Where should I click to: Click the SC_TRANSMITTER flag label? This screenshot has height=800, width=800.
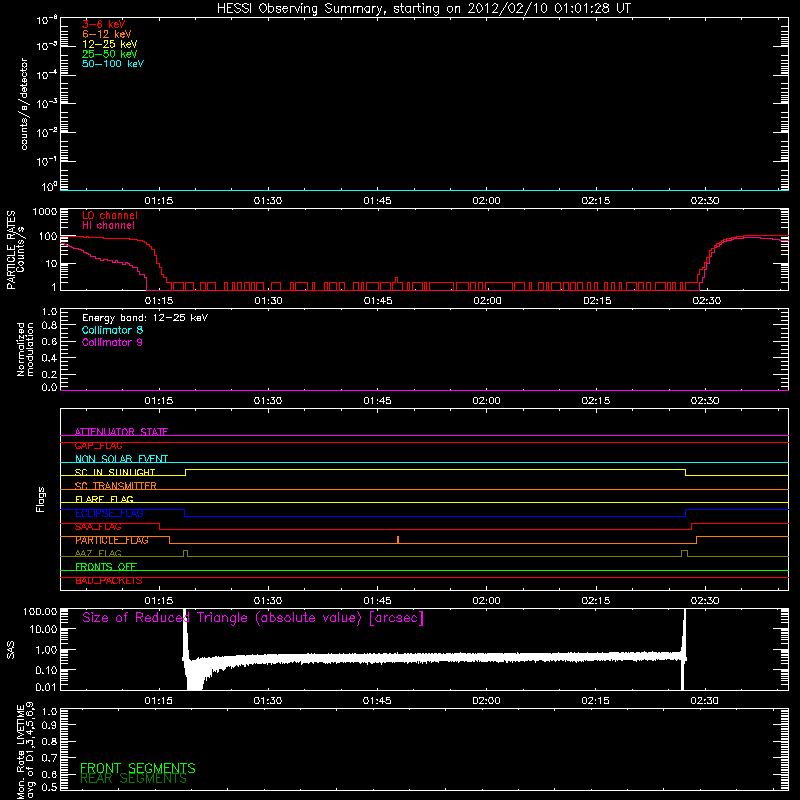tap(116, 486)
